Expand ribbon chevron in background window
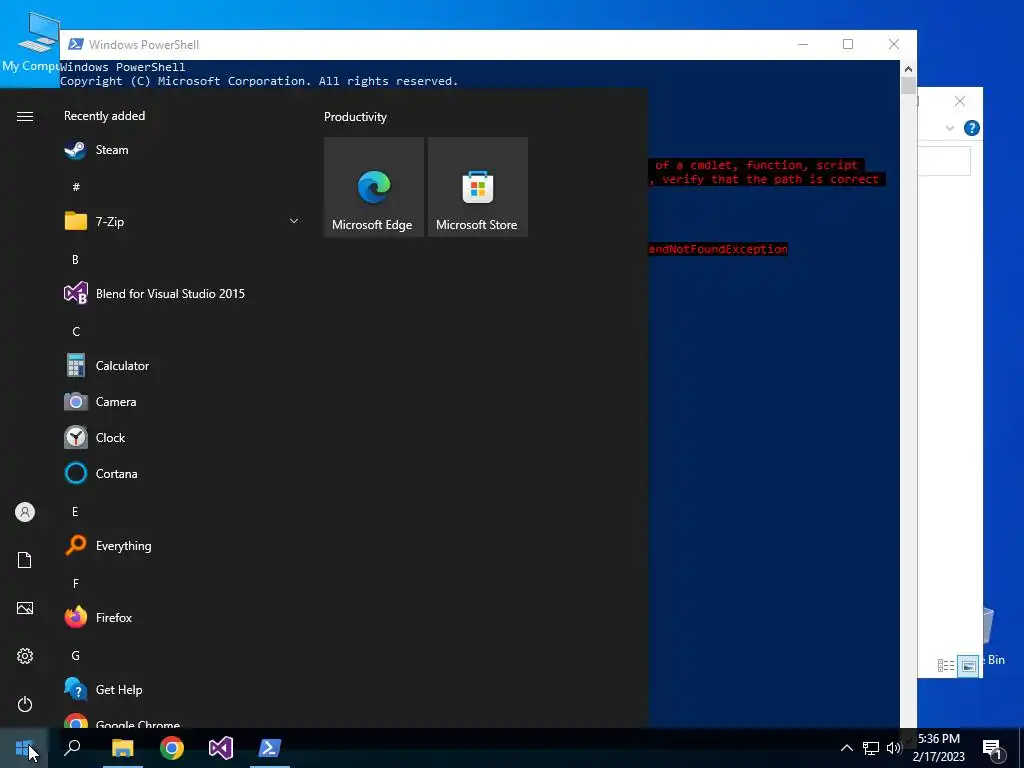 pyautogui.click(x=950, y=128)
